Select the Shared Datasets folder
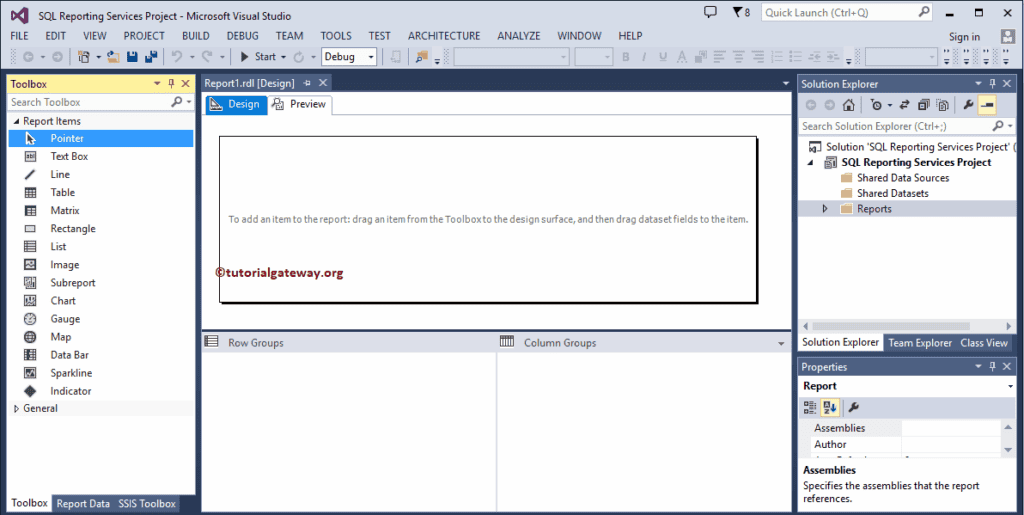This screenshot has height=515, width=1024. tap(892, 193)
